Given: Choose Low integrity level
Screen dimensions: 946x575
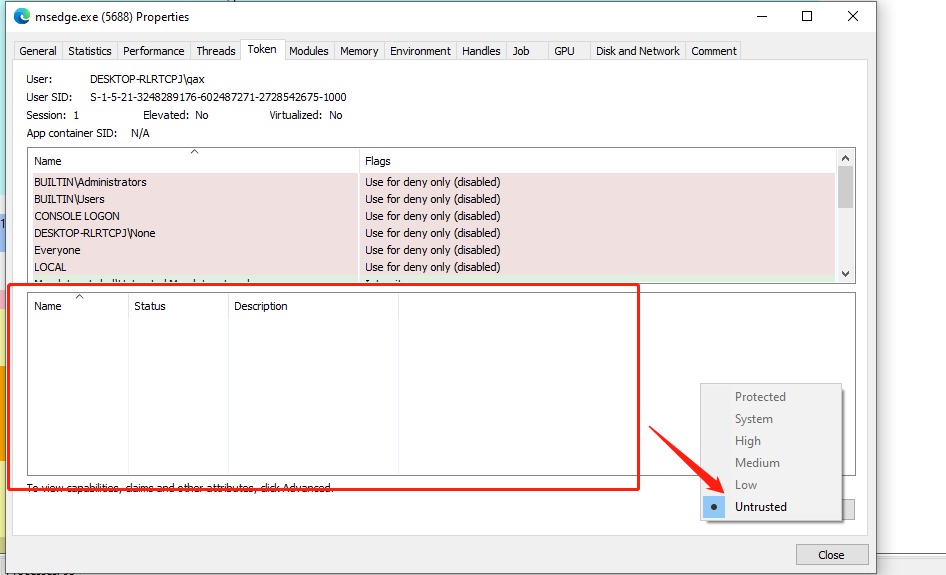Looking at the screenshot, I should tap(772, 484).
